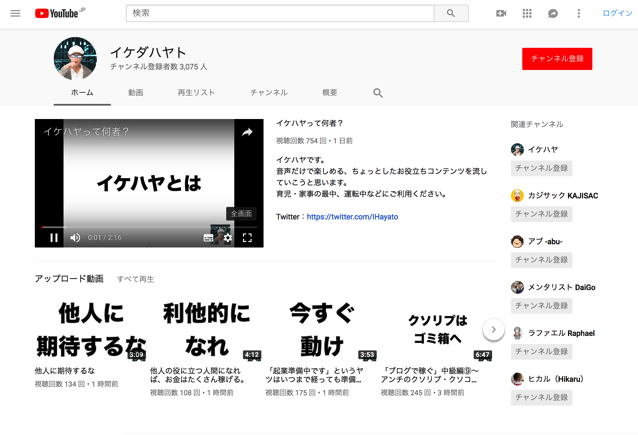The width and height of the screenshot is (638, 435).
Task: Subscribe to カジサック KAJISAC channel
Action: 542,214
